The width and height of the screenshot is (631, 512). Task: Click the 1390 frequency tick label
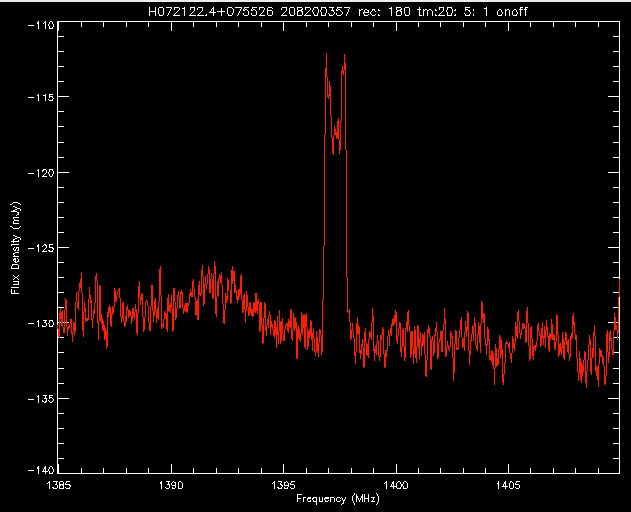coord(171,485)
